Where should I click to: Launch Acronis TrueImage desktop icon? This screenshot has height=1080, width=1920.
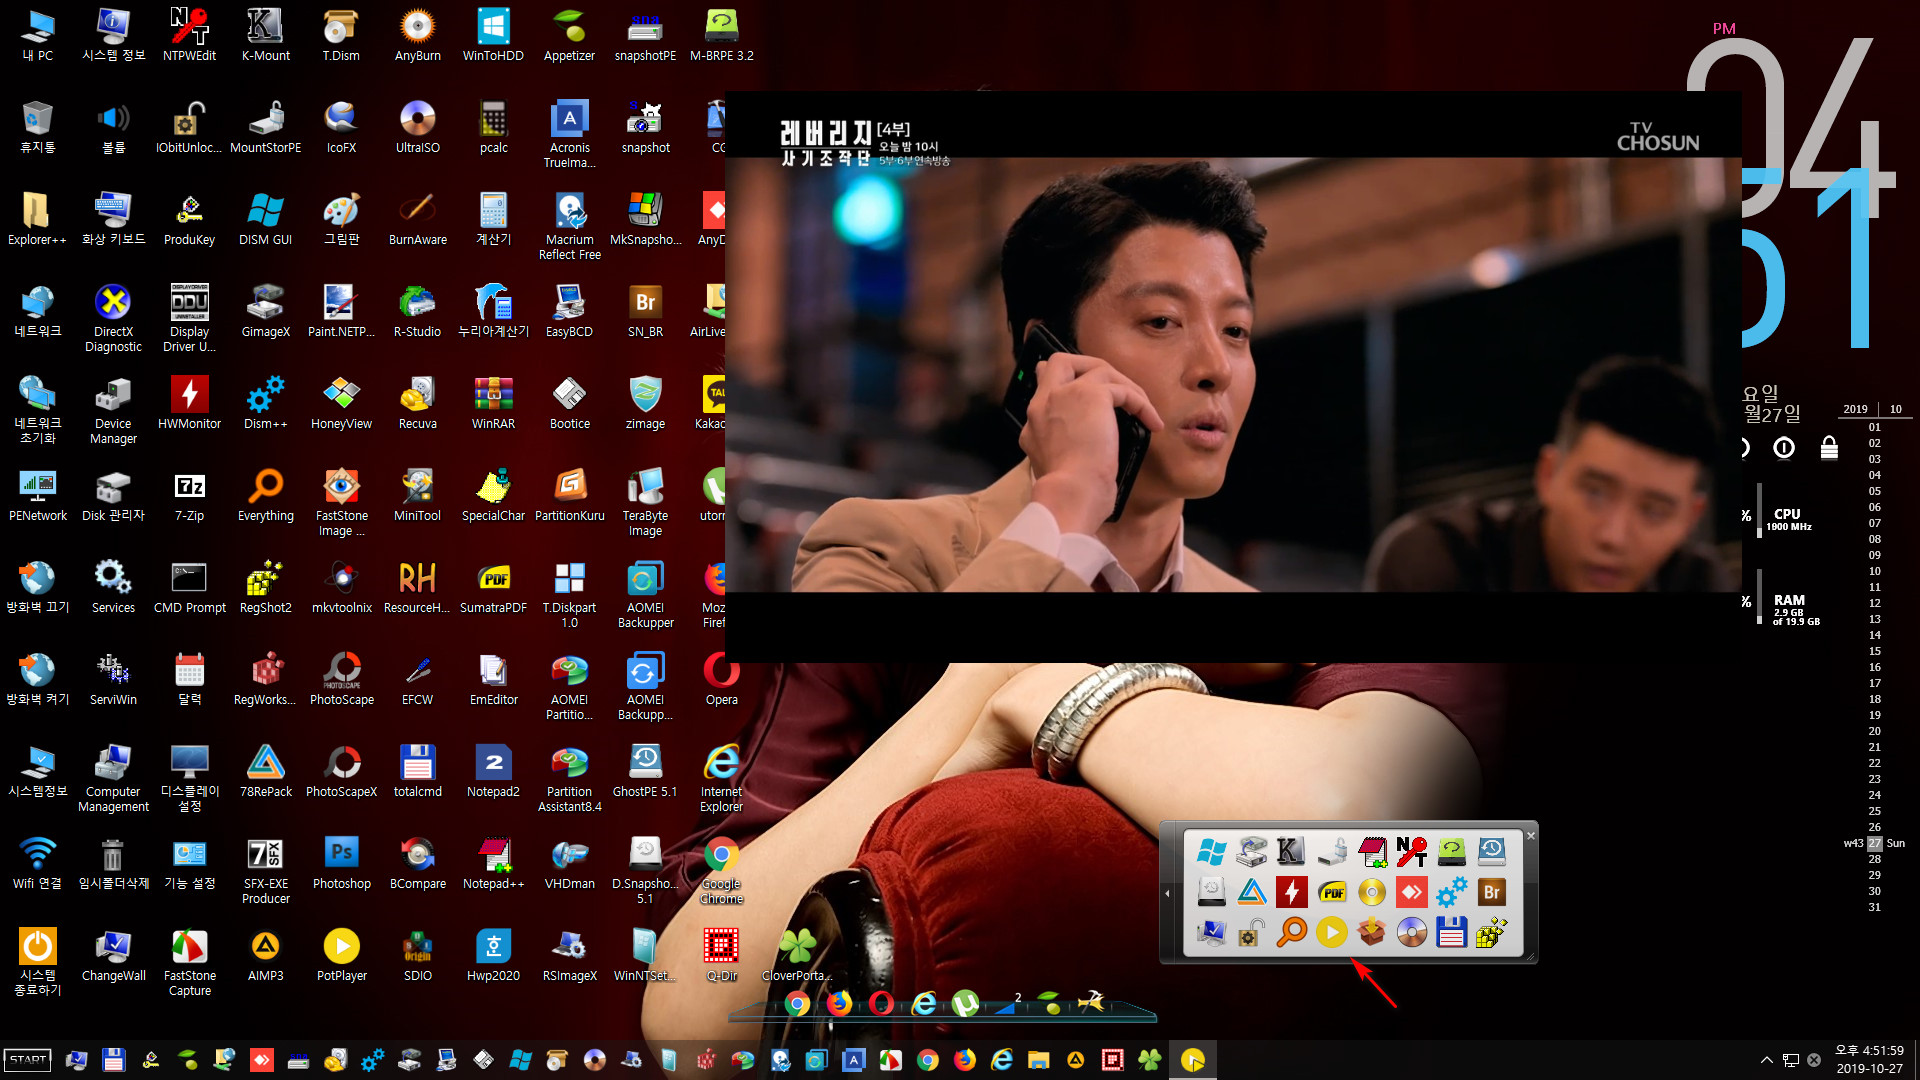tap(569, 134)
